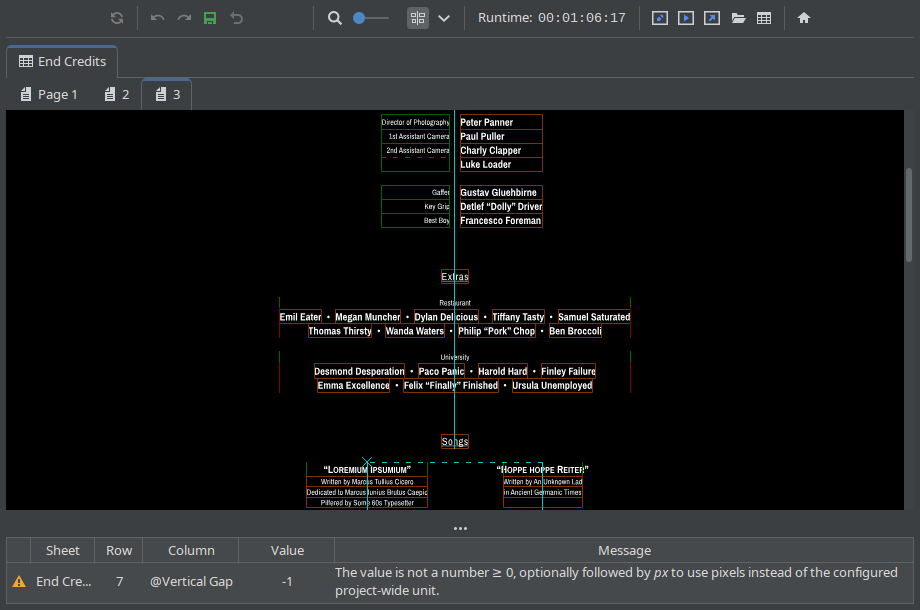
Task: Select page 3 tab
Action: pyautogui.click(x=167, y=94)
